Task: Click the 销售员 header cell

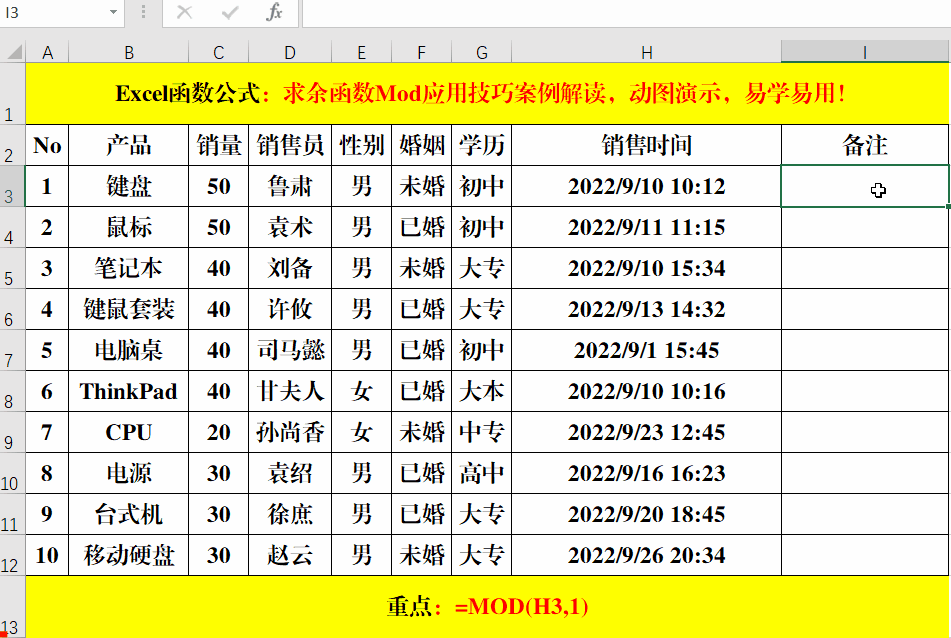Action: coord(290,145)
